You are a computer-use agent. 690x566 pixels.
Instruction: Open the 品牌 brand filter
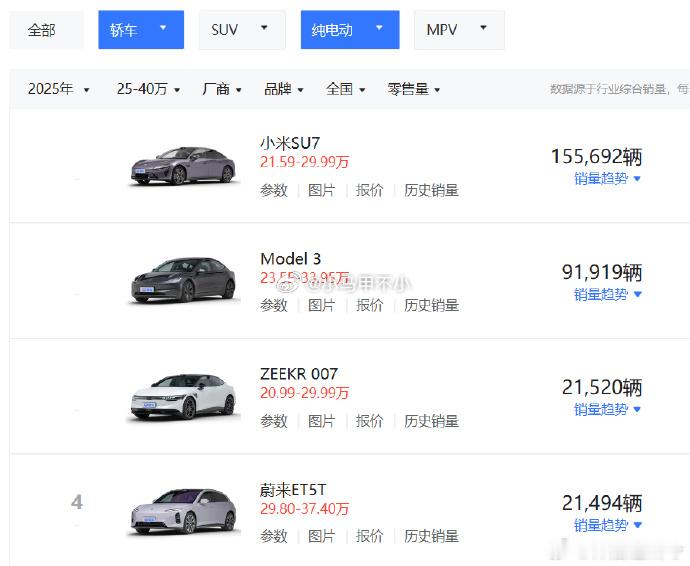[x=284, y=89]
